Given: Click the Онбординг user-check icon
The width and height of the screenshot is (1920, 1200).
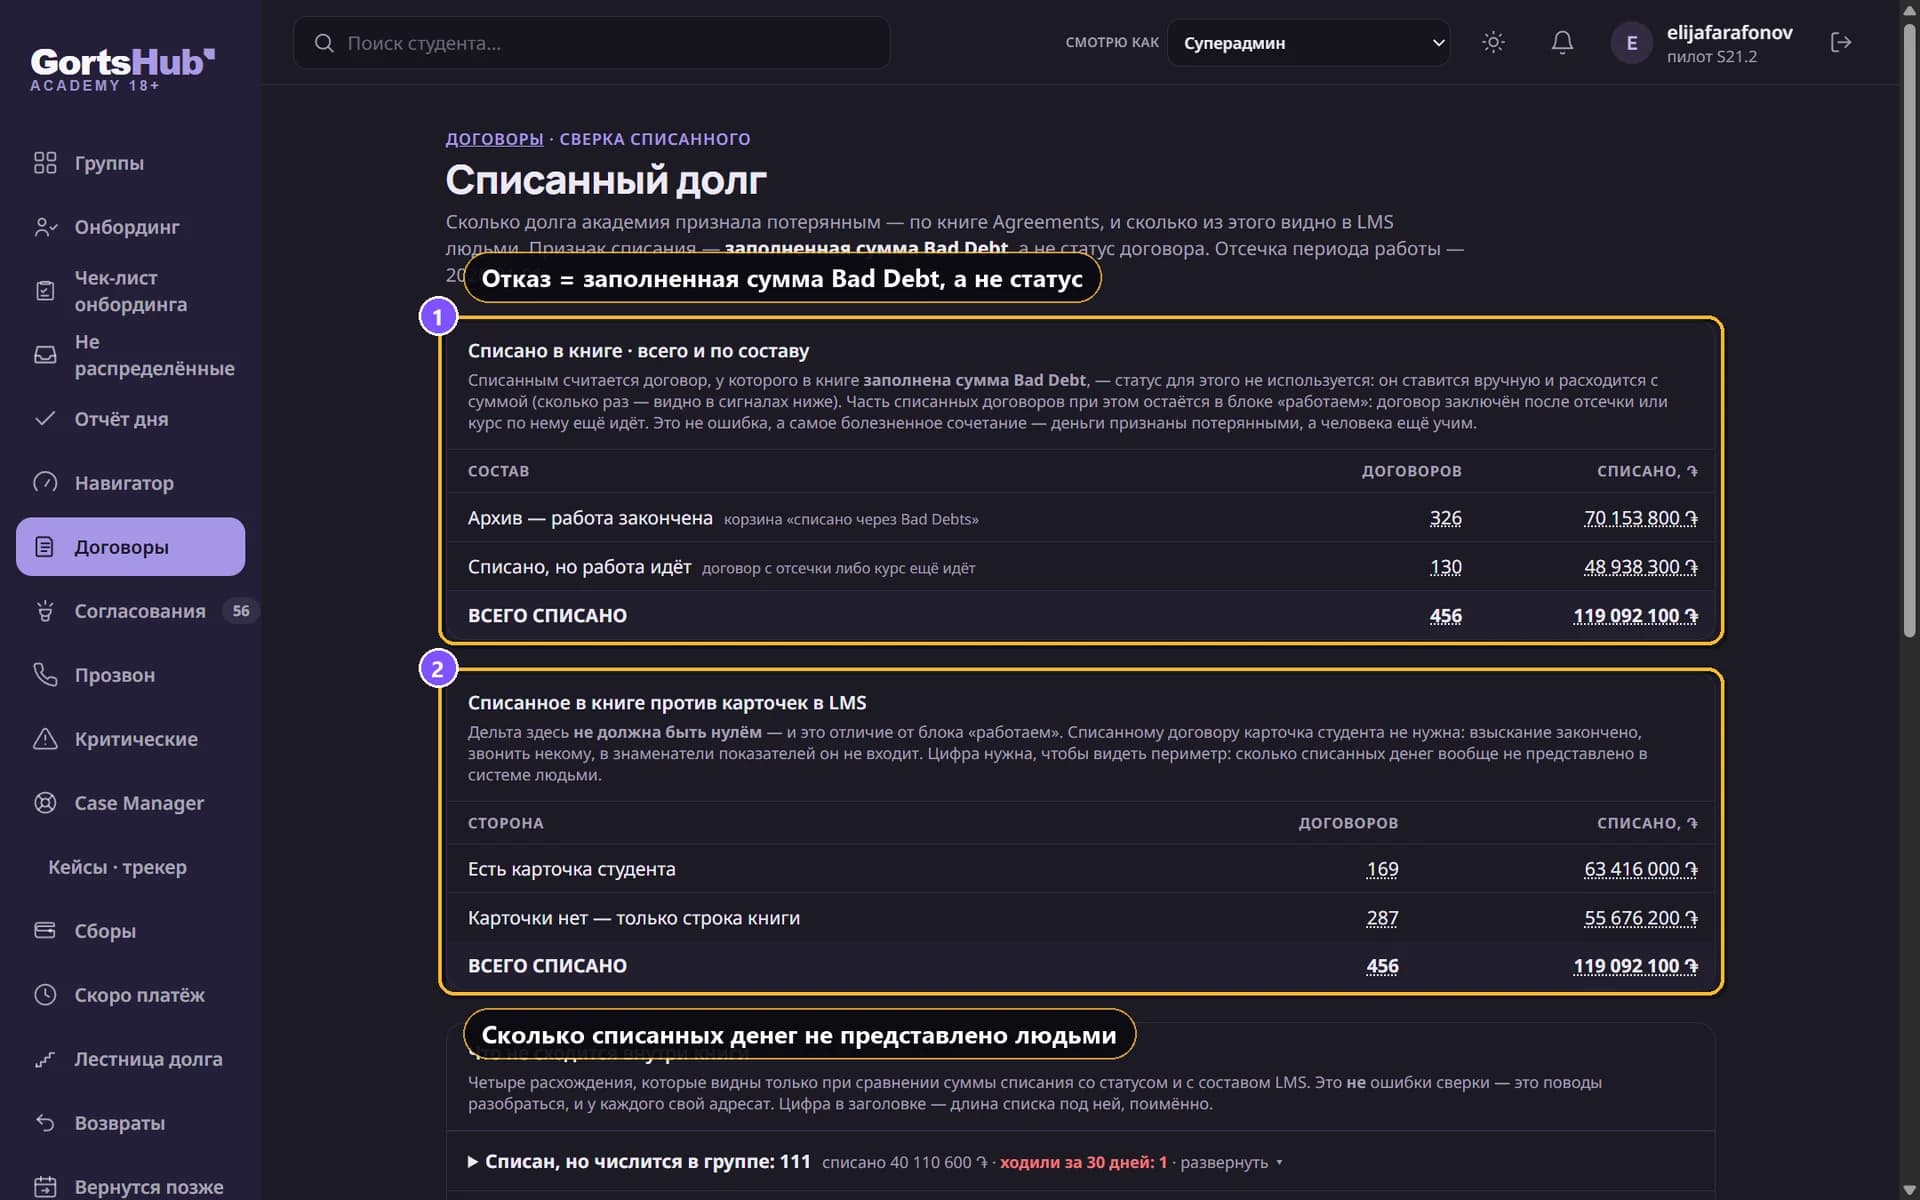Looking at the screenshot, I should point(45,227).
